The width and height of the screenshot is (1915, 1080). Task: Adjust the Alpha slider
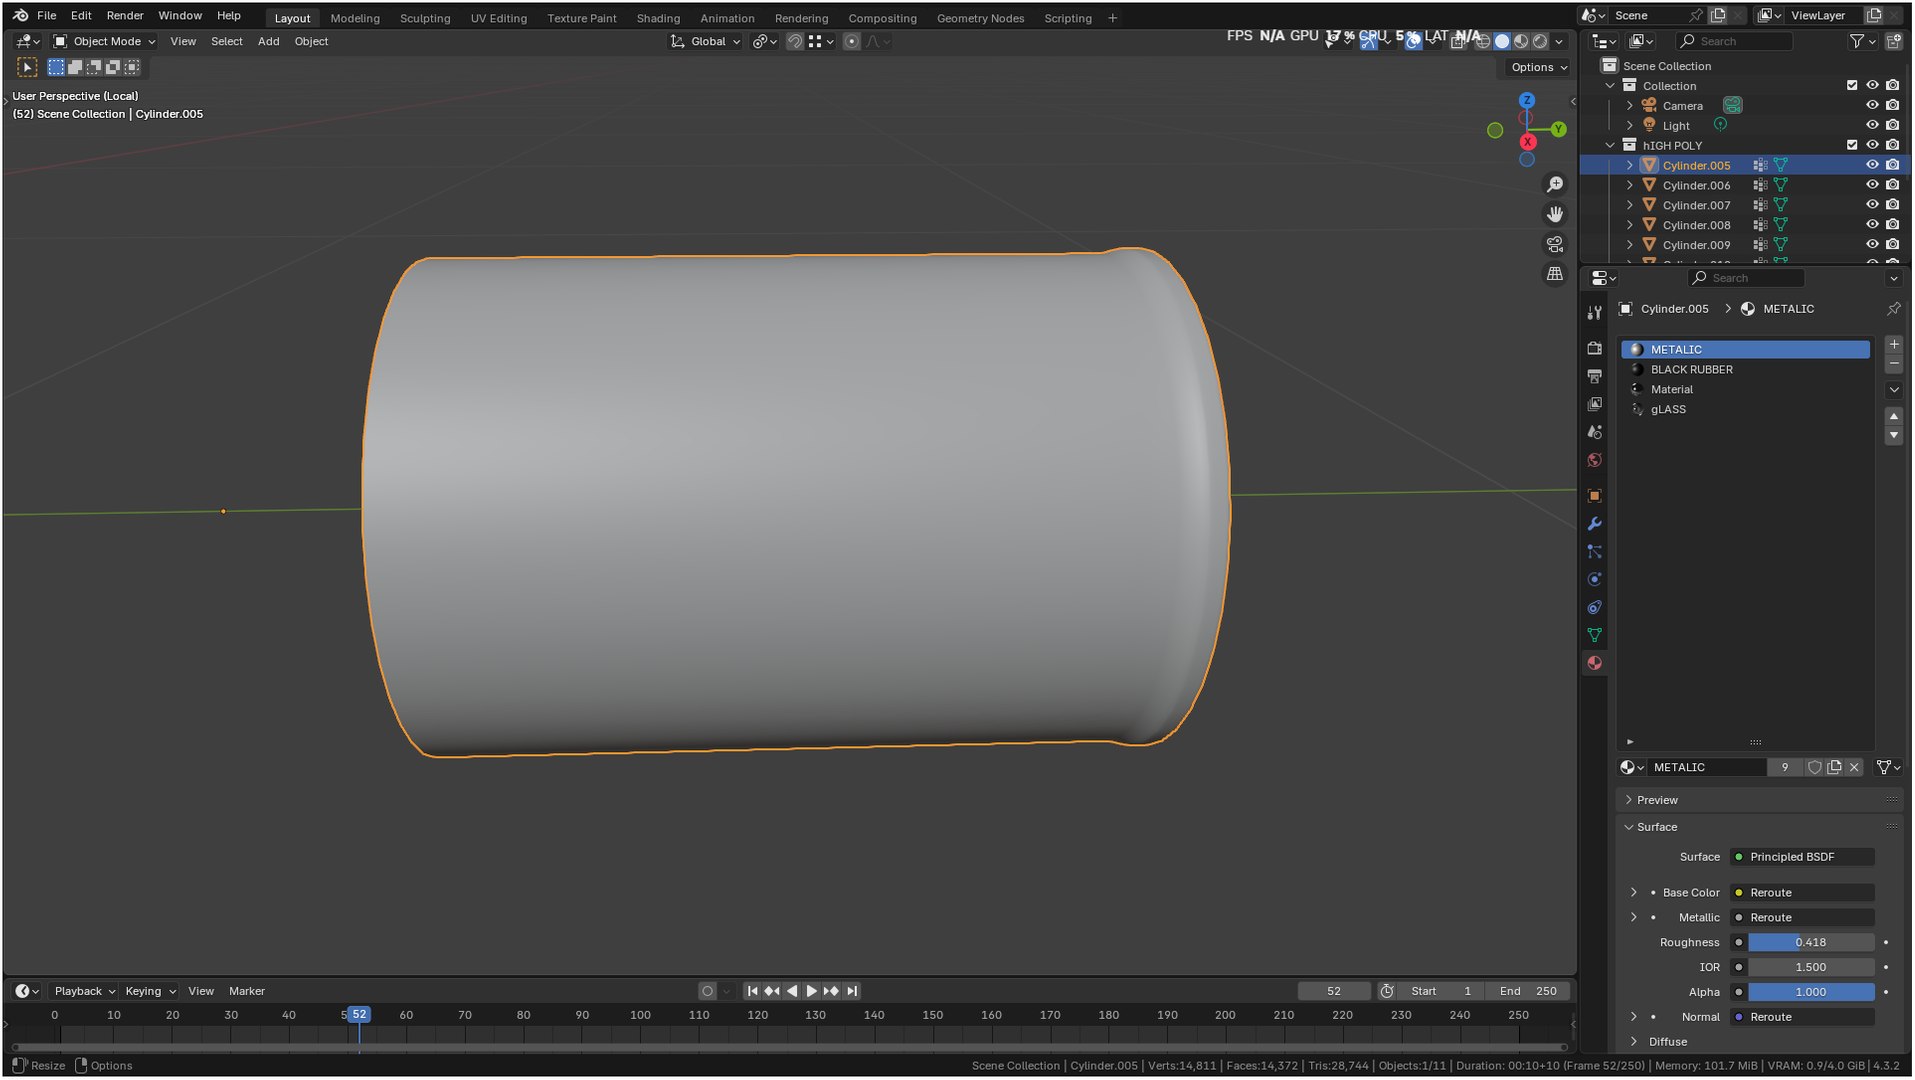point(1811,993)
